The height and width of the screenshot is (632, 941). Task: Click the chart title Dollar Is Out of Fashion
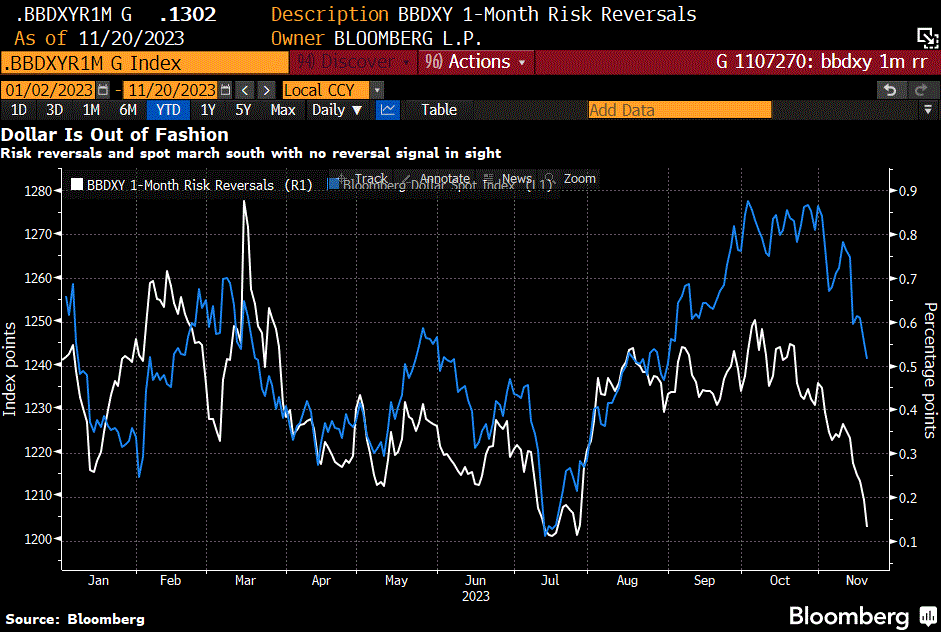(x=115, y=134)
